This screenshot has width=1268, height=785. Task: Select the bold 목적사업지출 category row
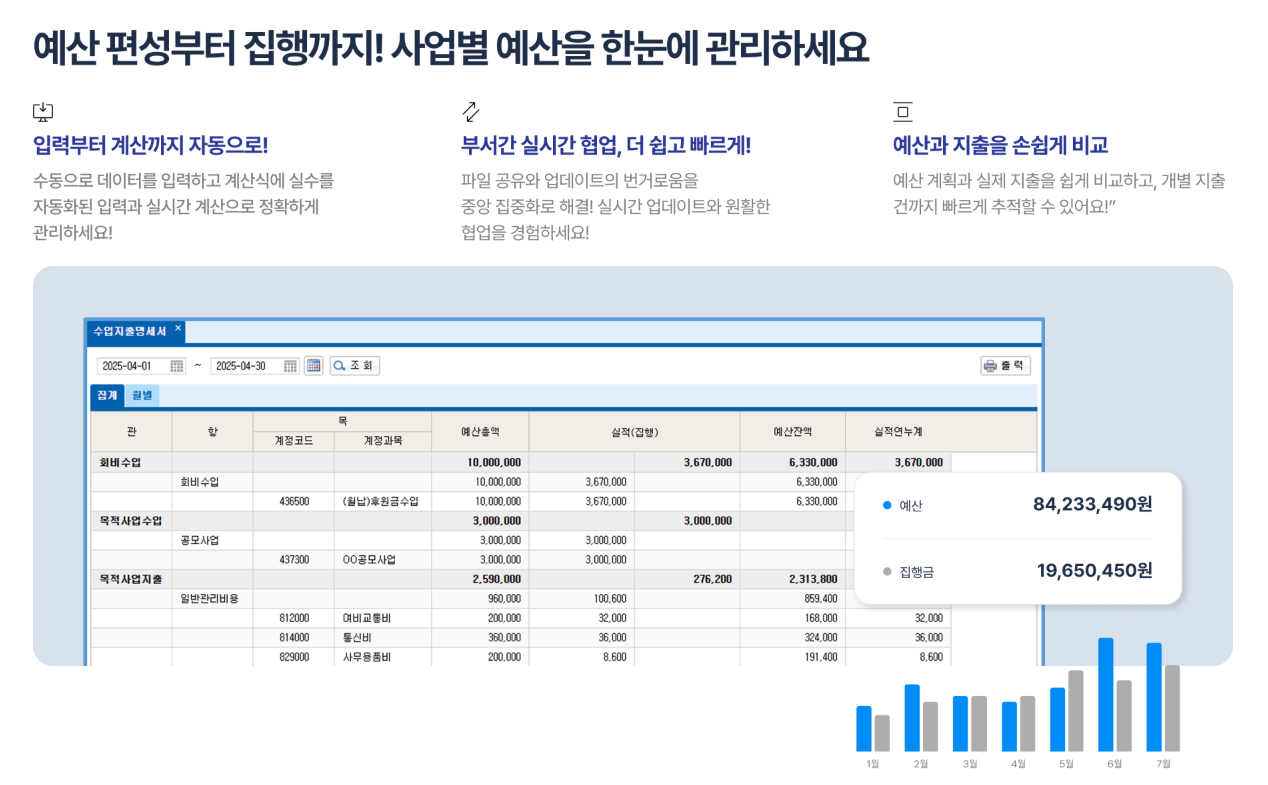point(521,579)
